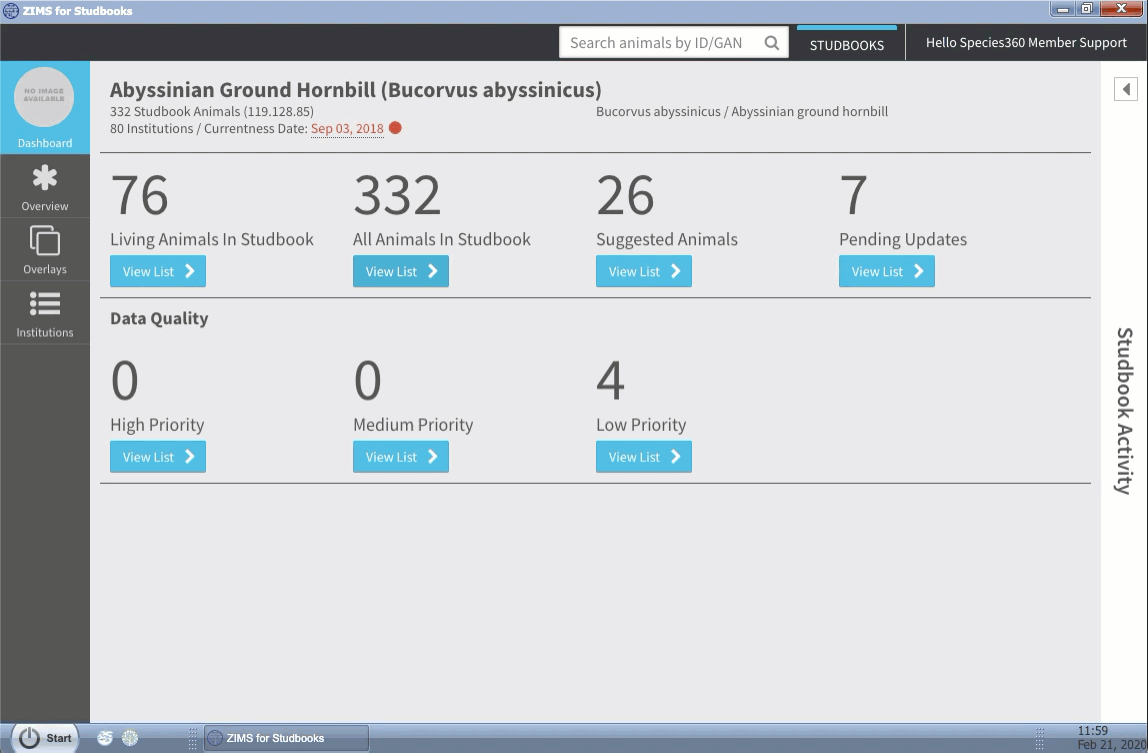The height and width of the screenshot is (753, 1148).
Task: View list of Pending Updates
Action: 887,271
